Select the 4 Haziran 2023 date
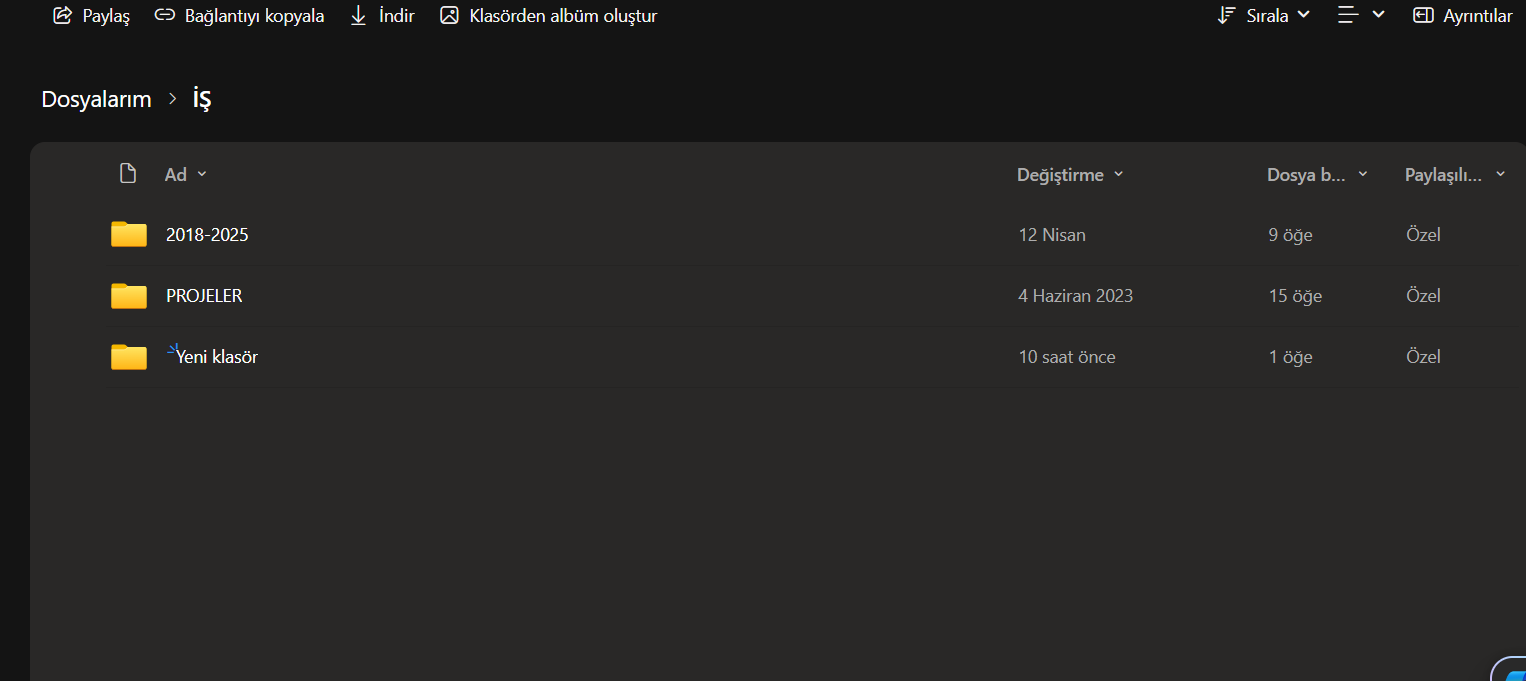 1076,296
